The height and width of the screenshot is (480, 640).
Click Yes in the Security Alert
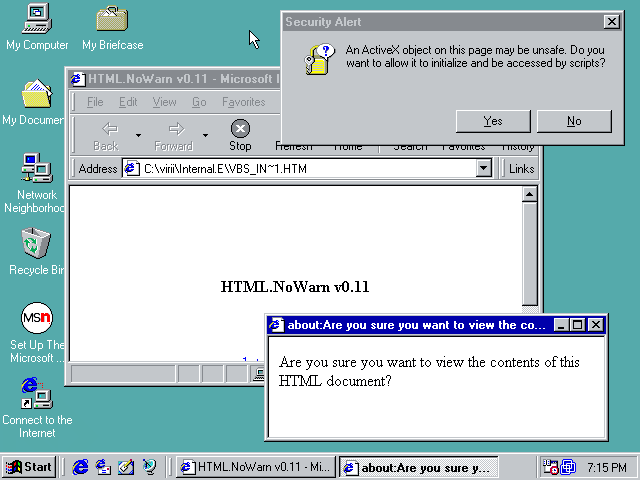click(492, 121)
